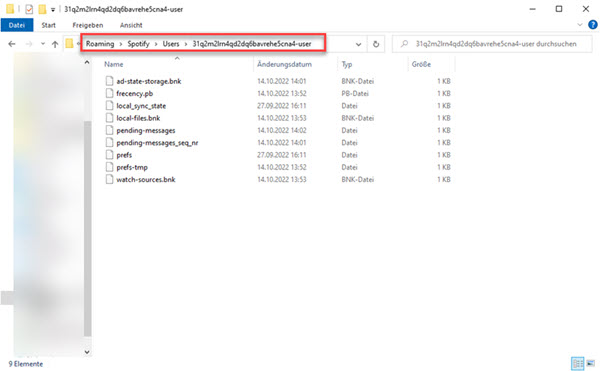This screenshot has width=600, height=371.
Task: Expand chevron after Spotify breadcrumb
Action: pyautogui.click(x=156, y=44)
